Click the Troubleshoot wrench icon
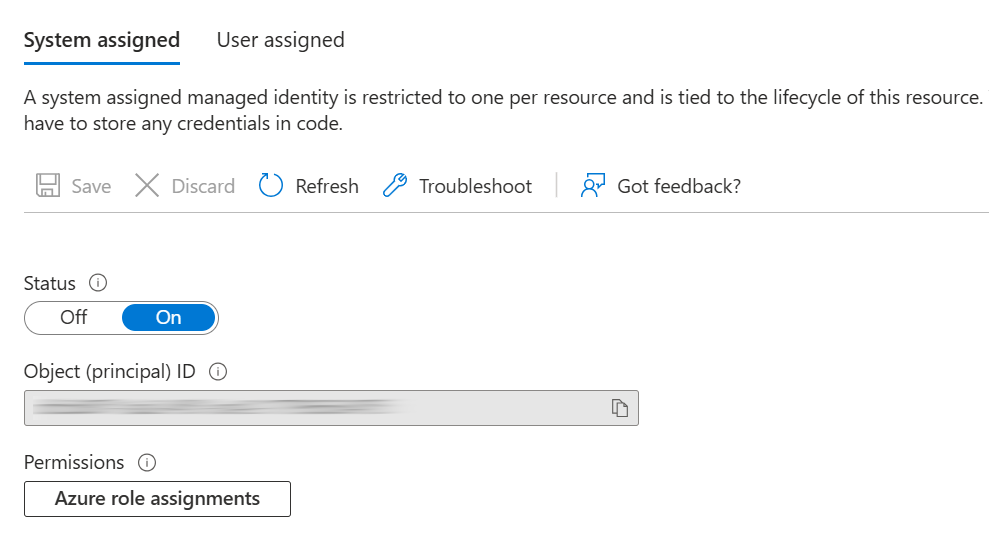The image size is (989, 535). click(395, 185)
